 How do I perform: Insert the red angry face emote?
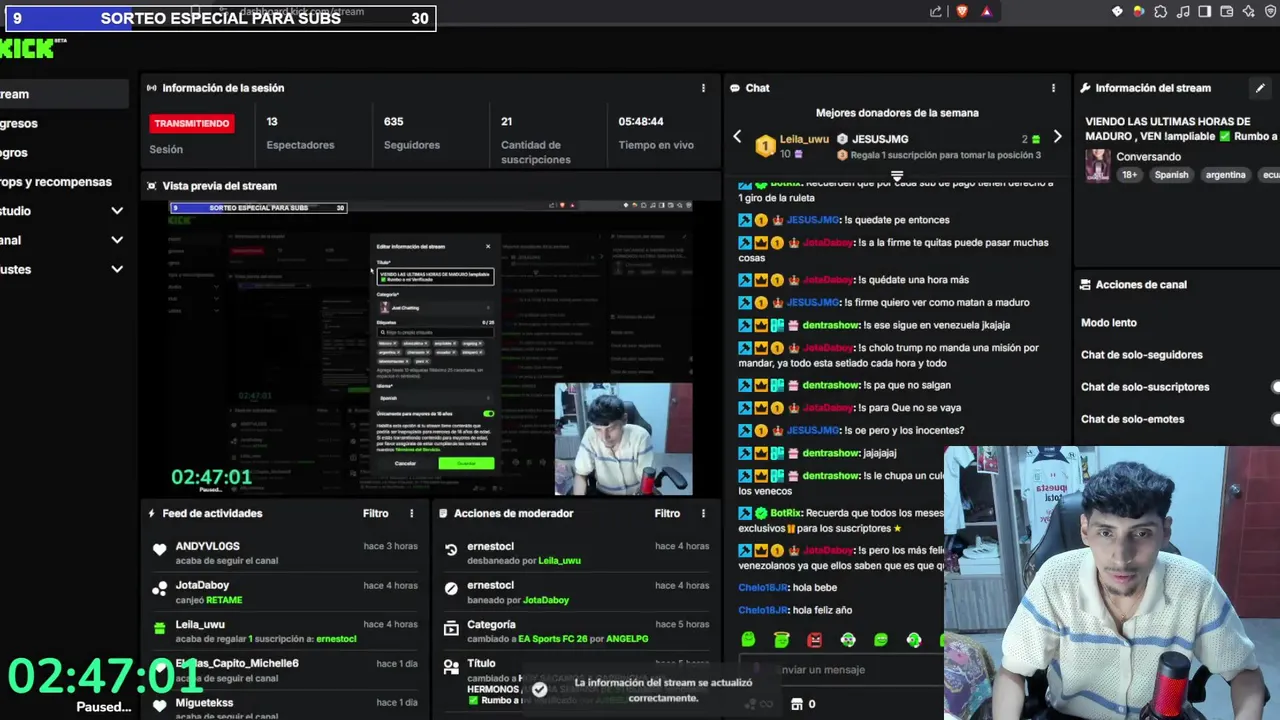pyautogui.click(x=814, y=640)
